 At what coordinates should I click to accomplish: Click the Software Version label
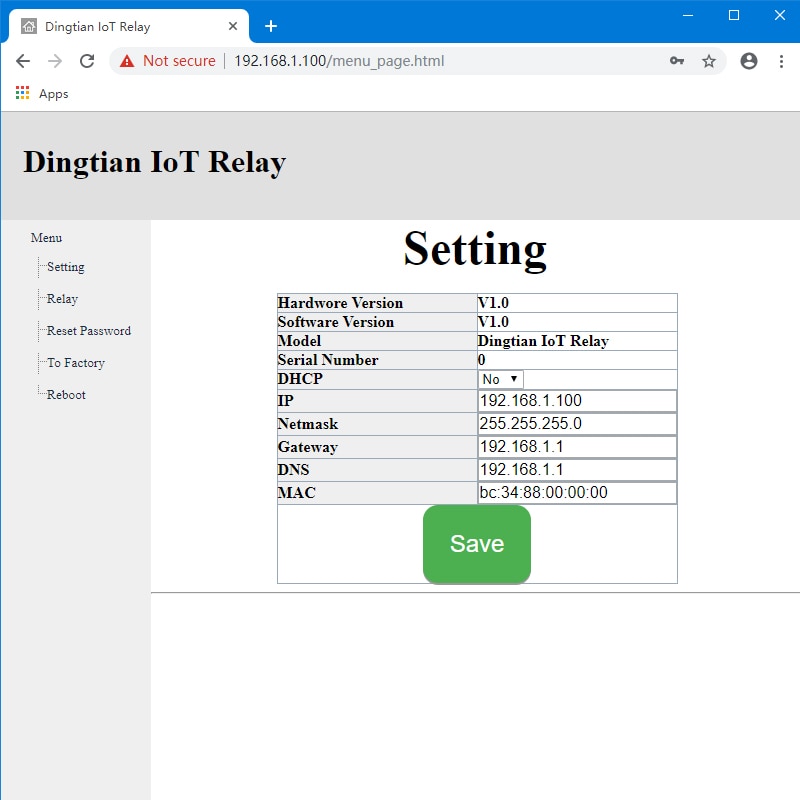pos(336,322)
